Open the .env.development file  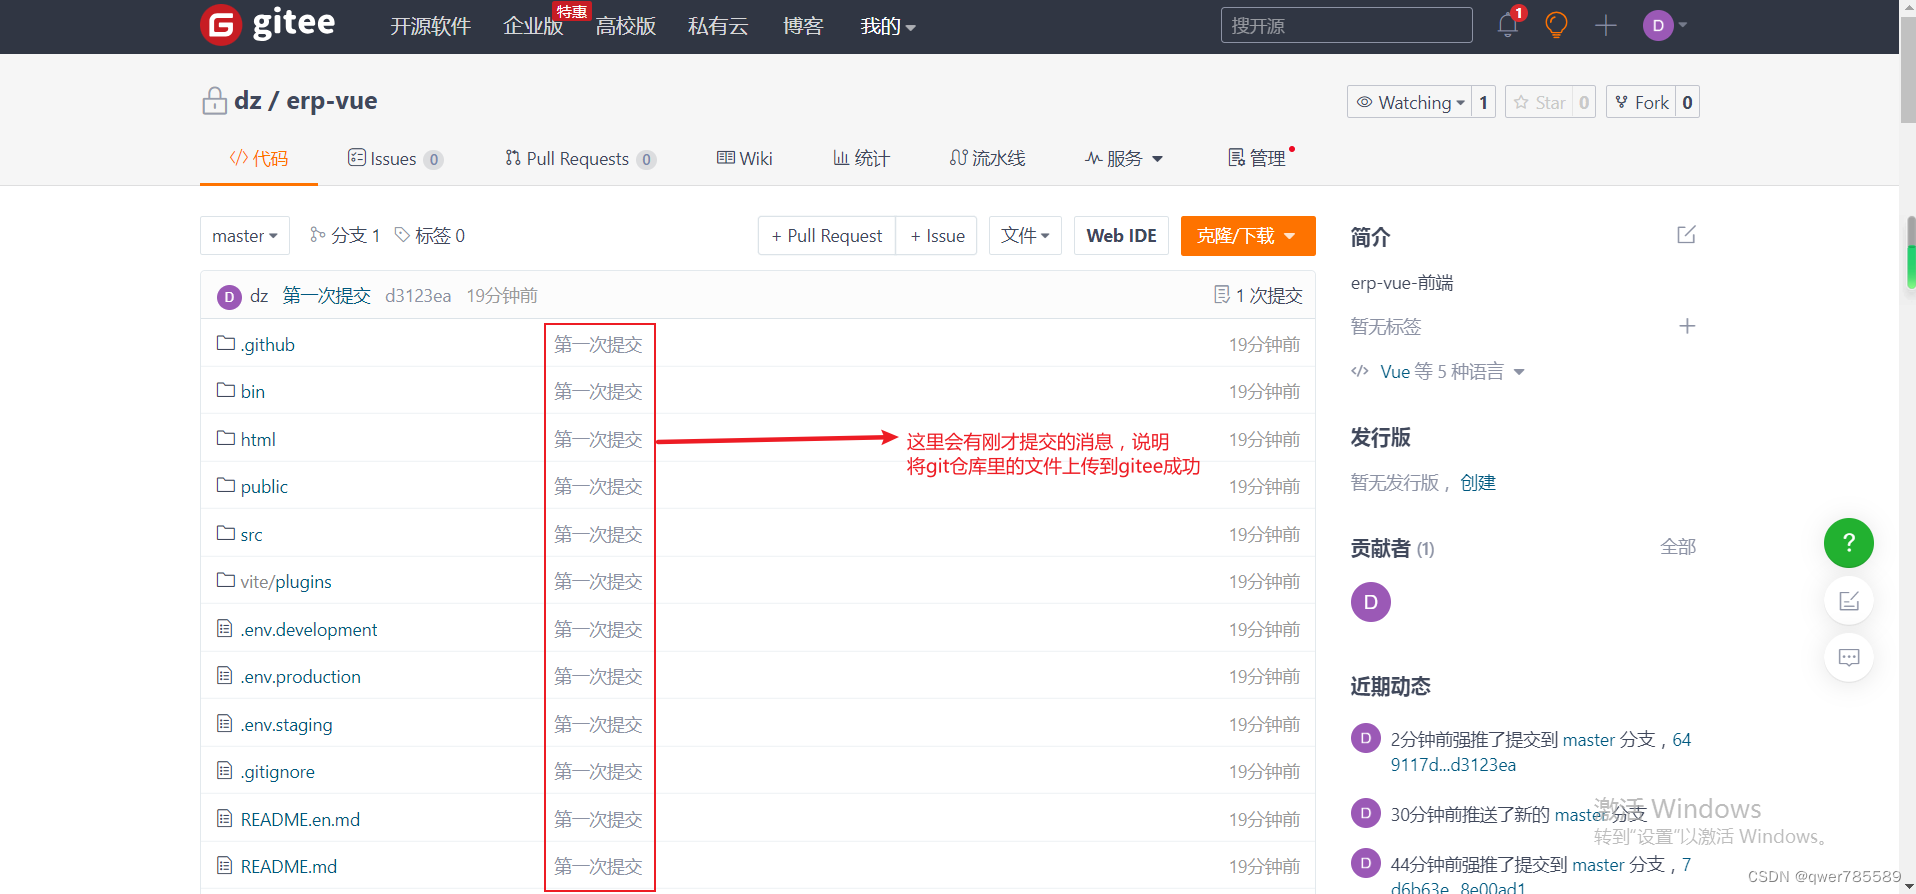309,630
